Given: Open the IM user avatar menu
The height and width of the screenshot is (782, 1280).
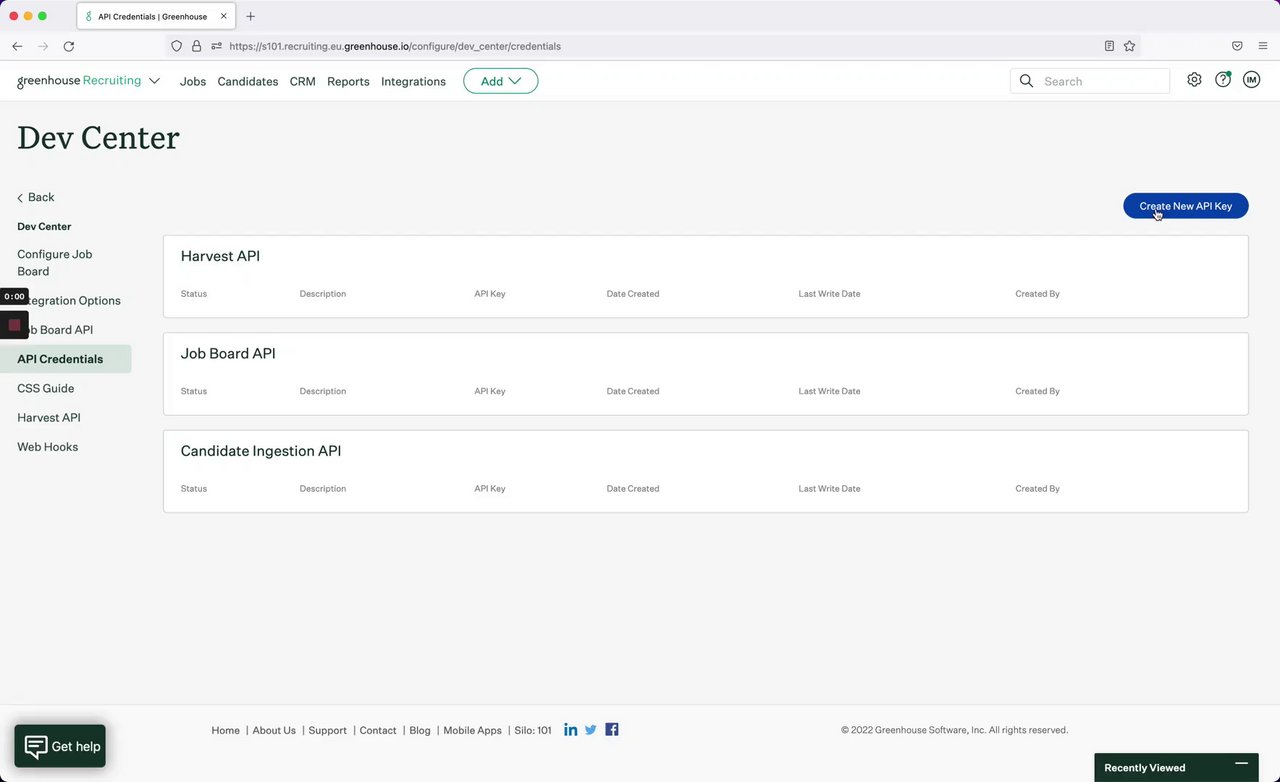Looking at the screenshot, I should click(1251, 80).
